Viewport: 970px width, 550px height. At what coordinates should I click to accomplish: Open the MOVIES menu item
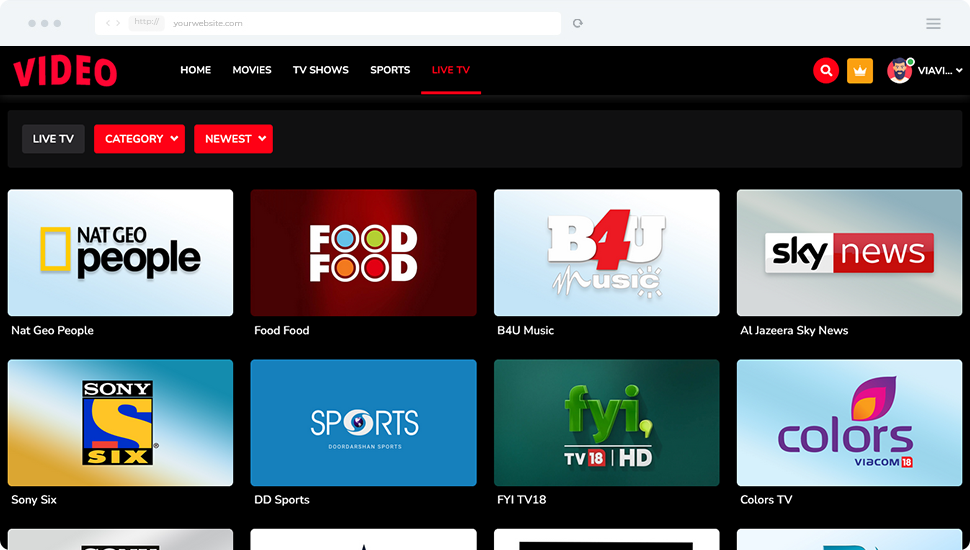click(x=252, y=70)
